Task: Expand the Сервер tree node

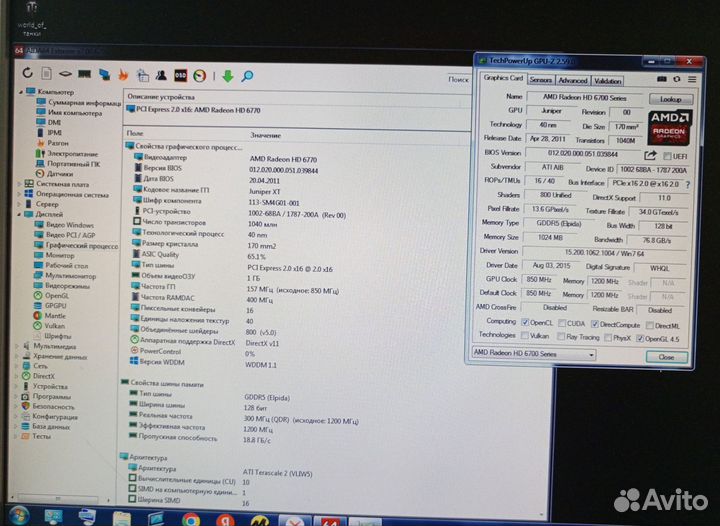Action: coord(19,204)
